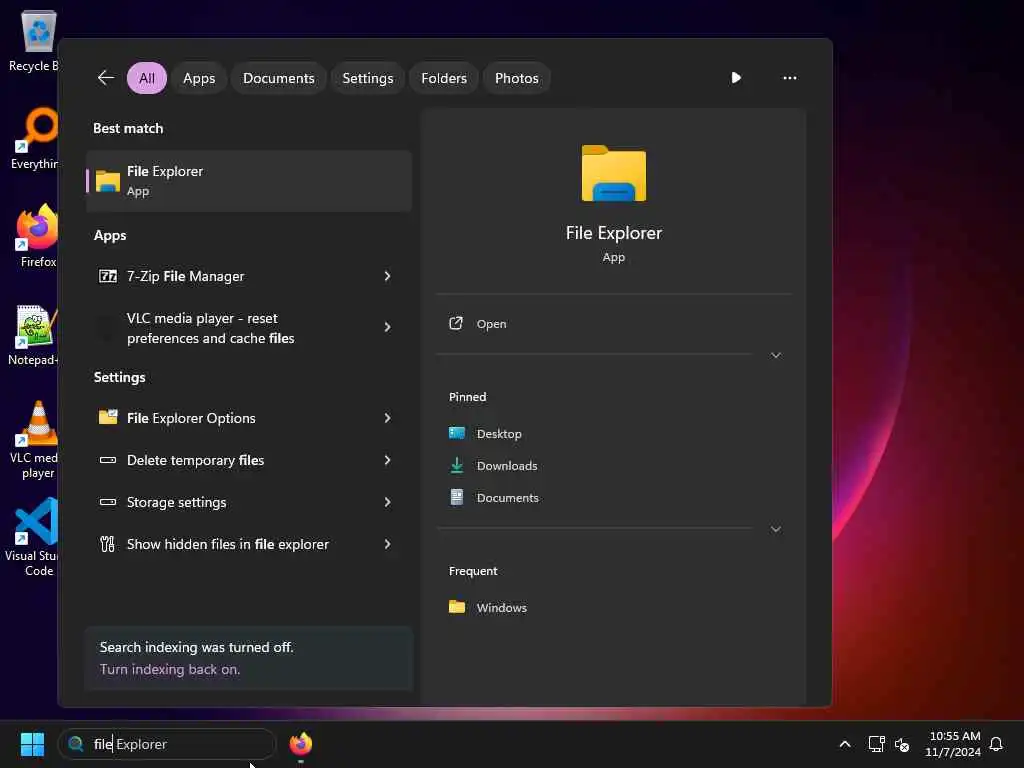Screen dimensions: 1024x768
Task: Select the Visual Studio Code desktop shortcut
Action: [31, 537]
